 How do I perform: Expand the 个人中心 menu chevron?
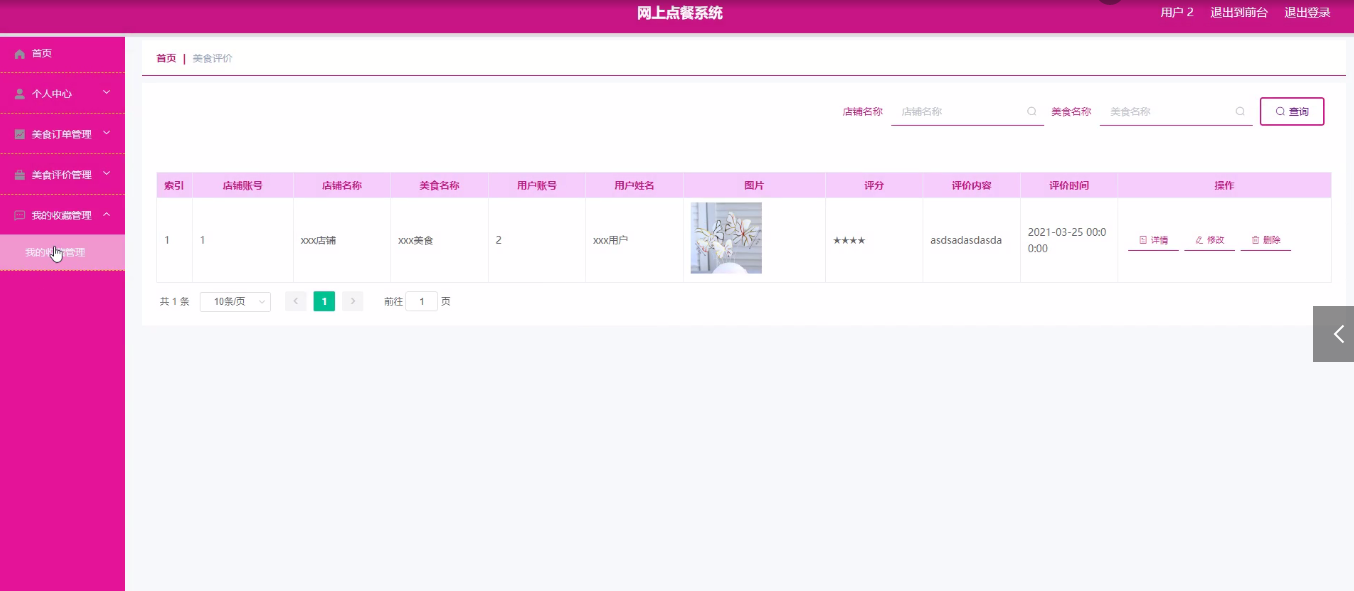point(105,93)
